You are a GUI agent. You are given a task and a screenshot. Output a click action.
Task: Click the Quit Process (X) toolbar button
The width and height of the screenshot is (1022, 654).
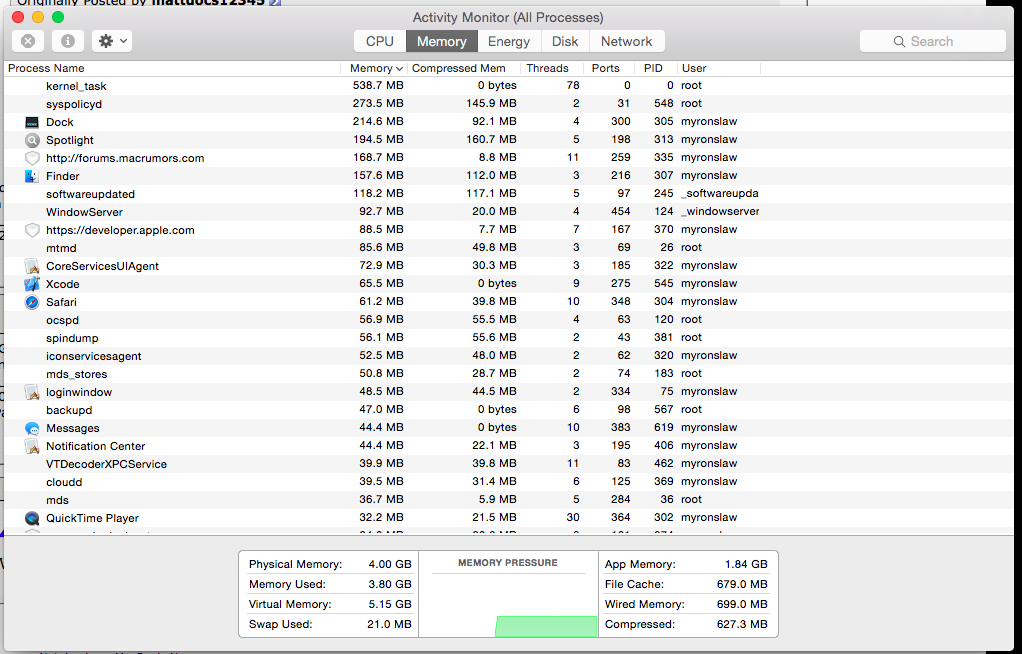tap(28, 41)
